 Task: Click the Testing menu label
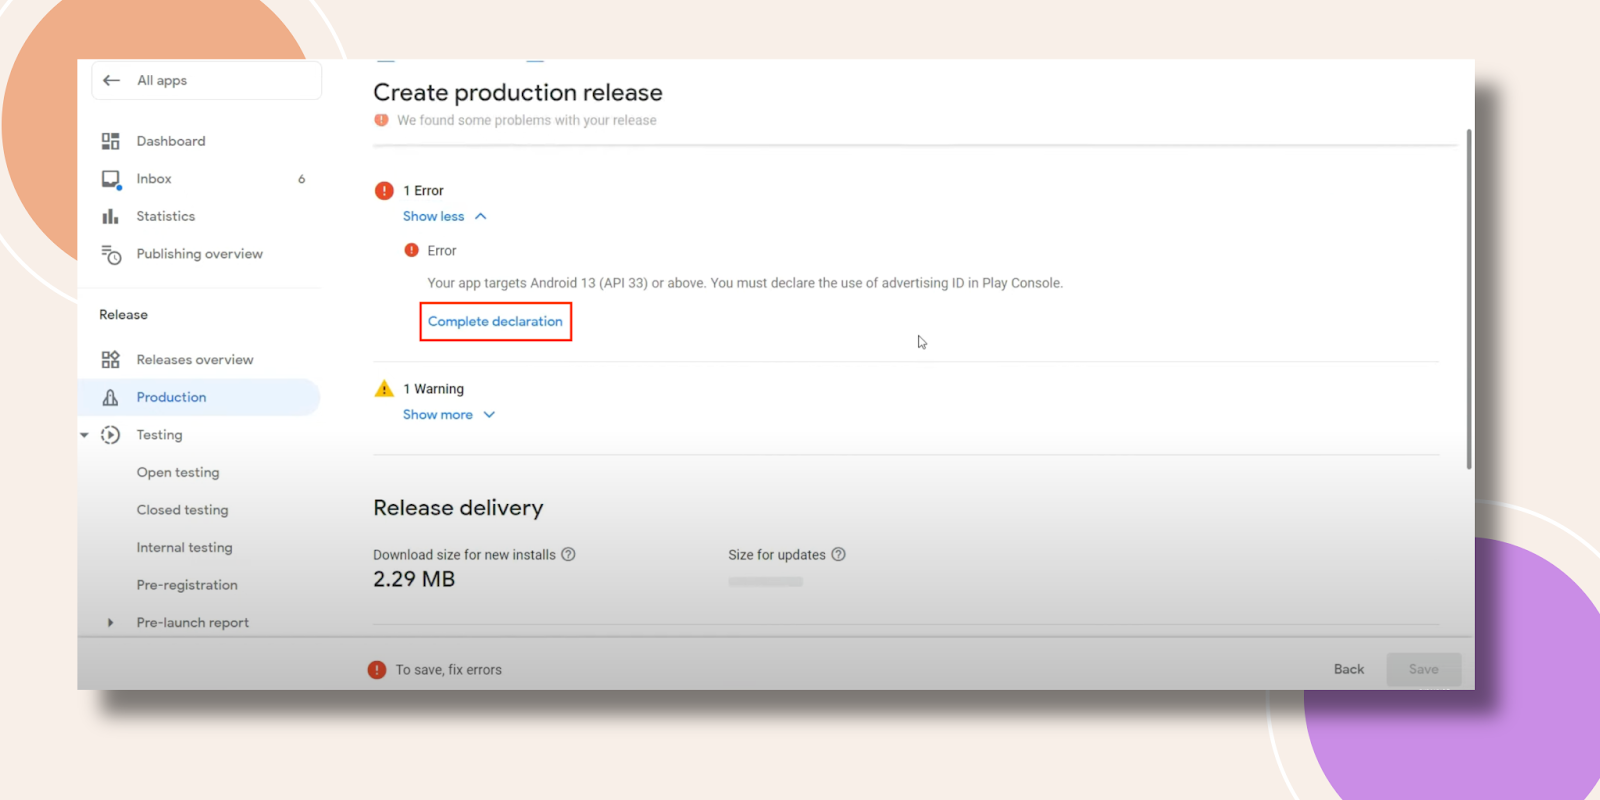click(159, 435)
